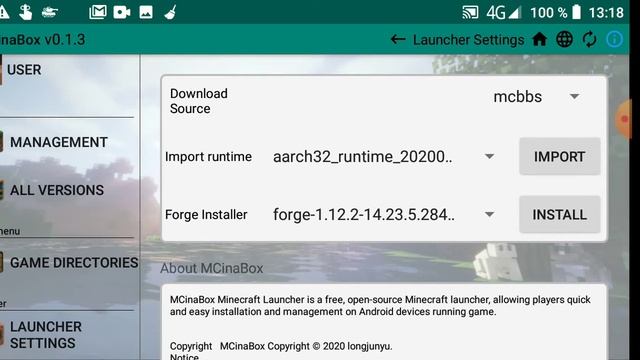
Task: Select LAUNCHER SETTINGS in the sidebar
Action: [46, 335]
